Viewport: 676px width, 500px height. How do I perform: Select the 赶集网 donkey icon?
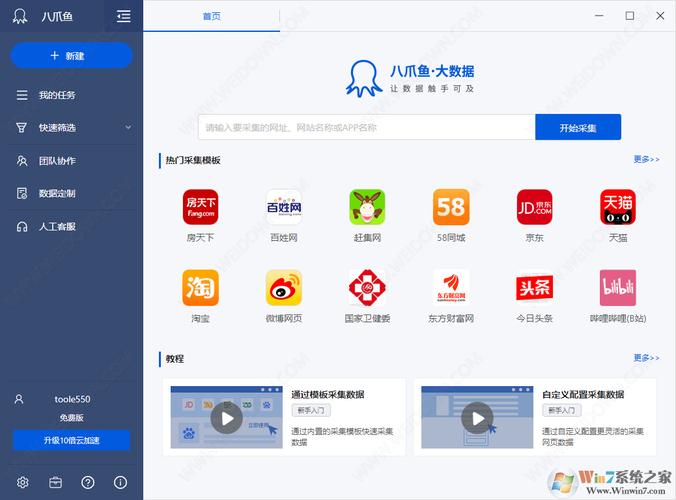367,207
